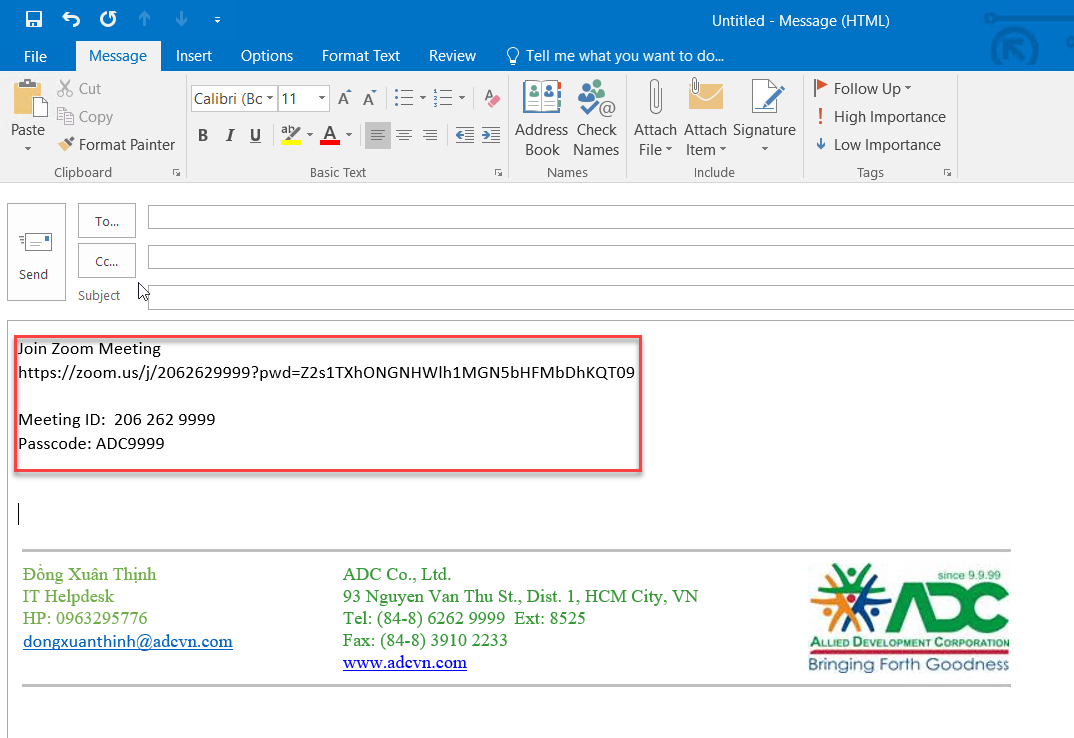Viewport: 1074px width, 738px height.
Task: Click the Check Names icon
Action: coord(596,118)
